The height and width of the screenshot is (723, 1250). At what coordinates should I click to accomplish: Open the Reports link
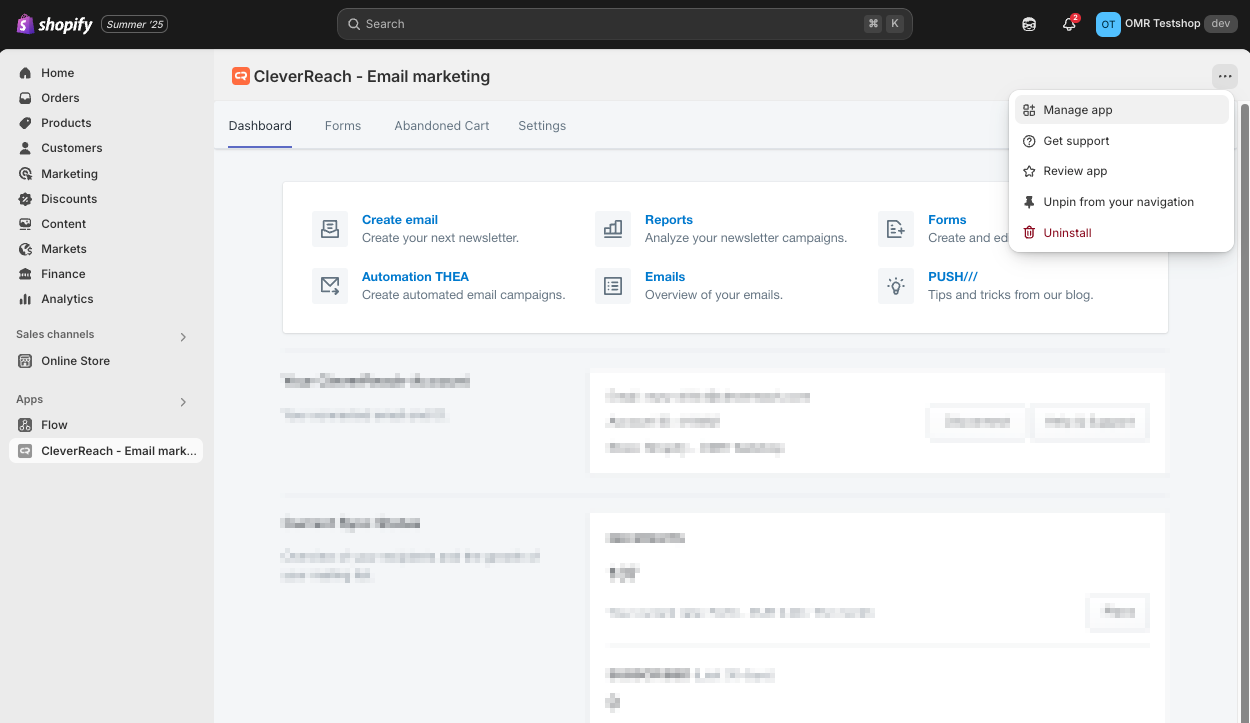pos(669,220)
